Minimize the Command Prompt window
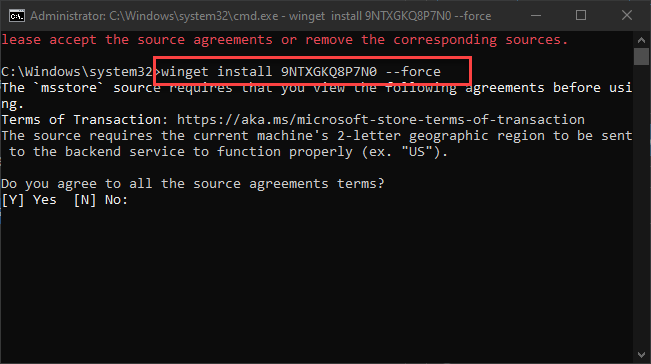Screen dimensions: 651x364 [x=536, y=16]
